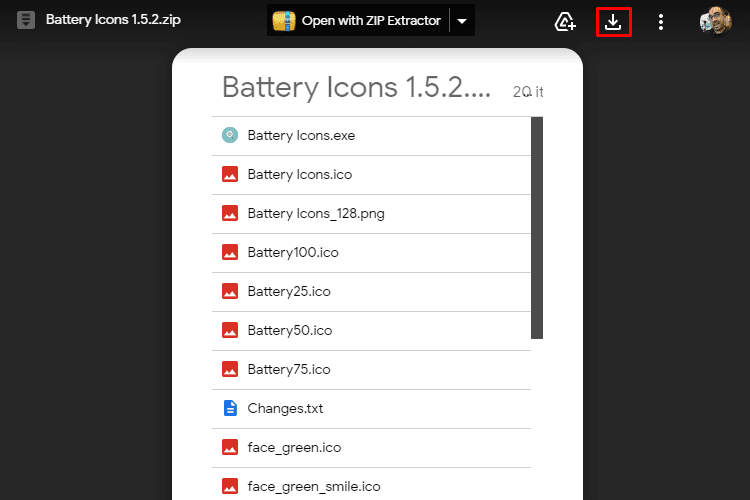Select the Battery25.ico file name
The image size is (750, 500).
pyautogui.click(x=289, y=291)
